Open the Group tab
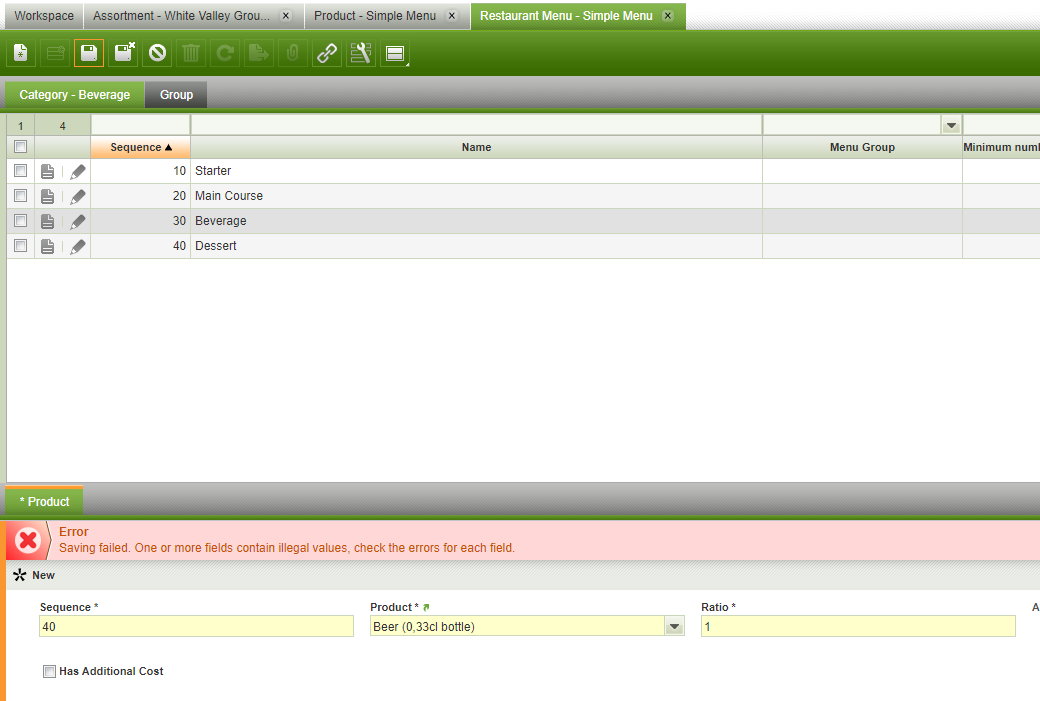Viewport: 1040px width, 701px height. [x=176, y=95]
